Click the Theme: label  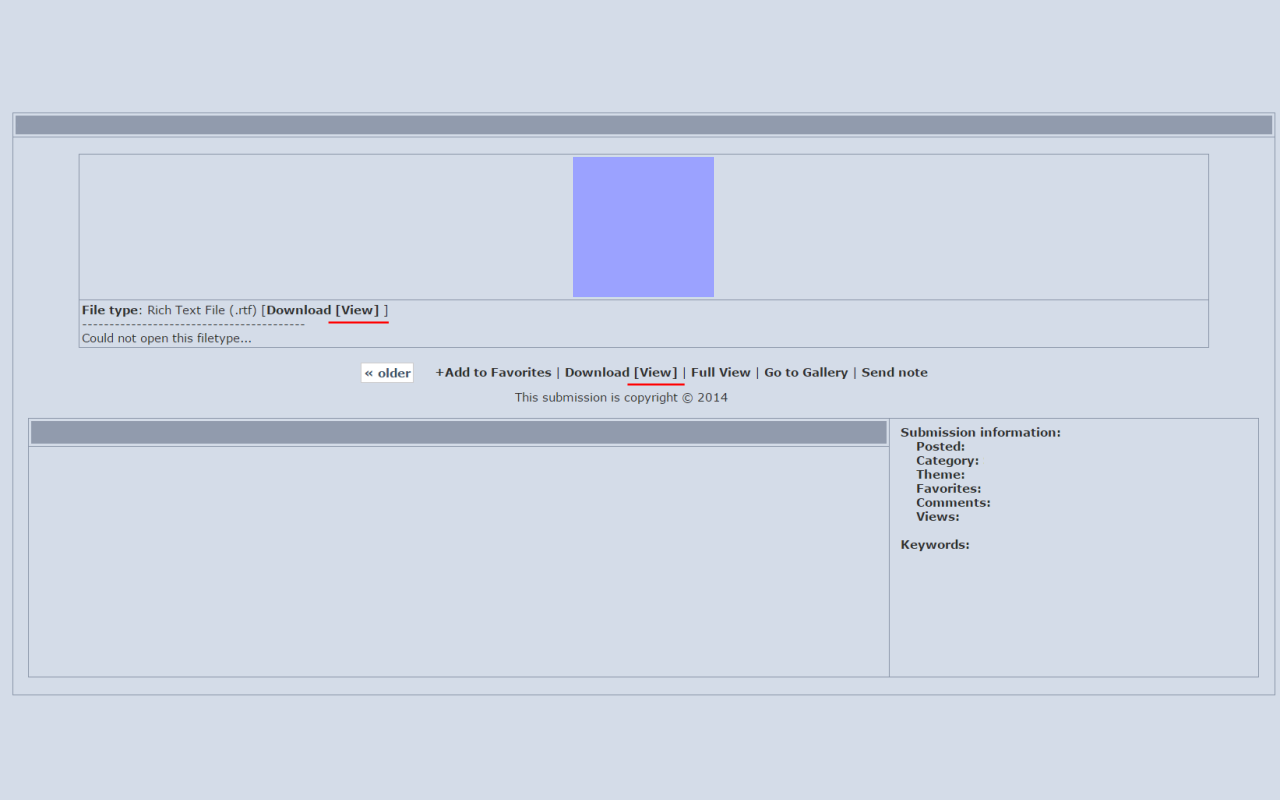[940, 474]
